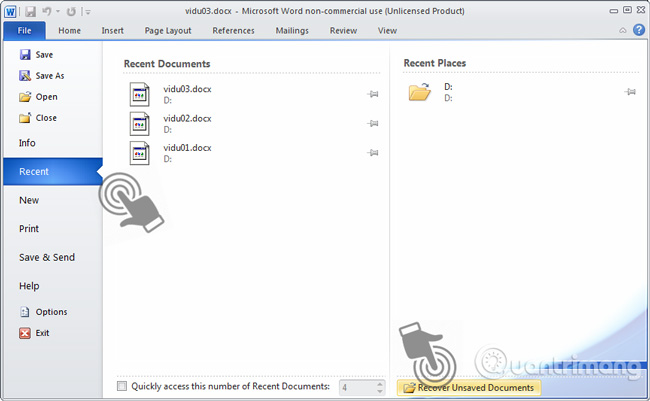Click the vidu03.docx document icon

click(x=139, y=95)
